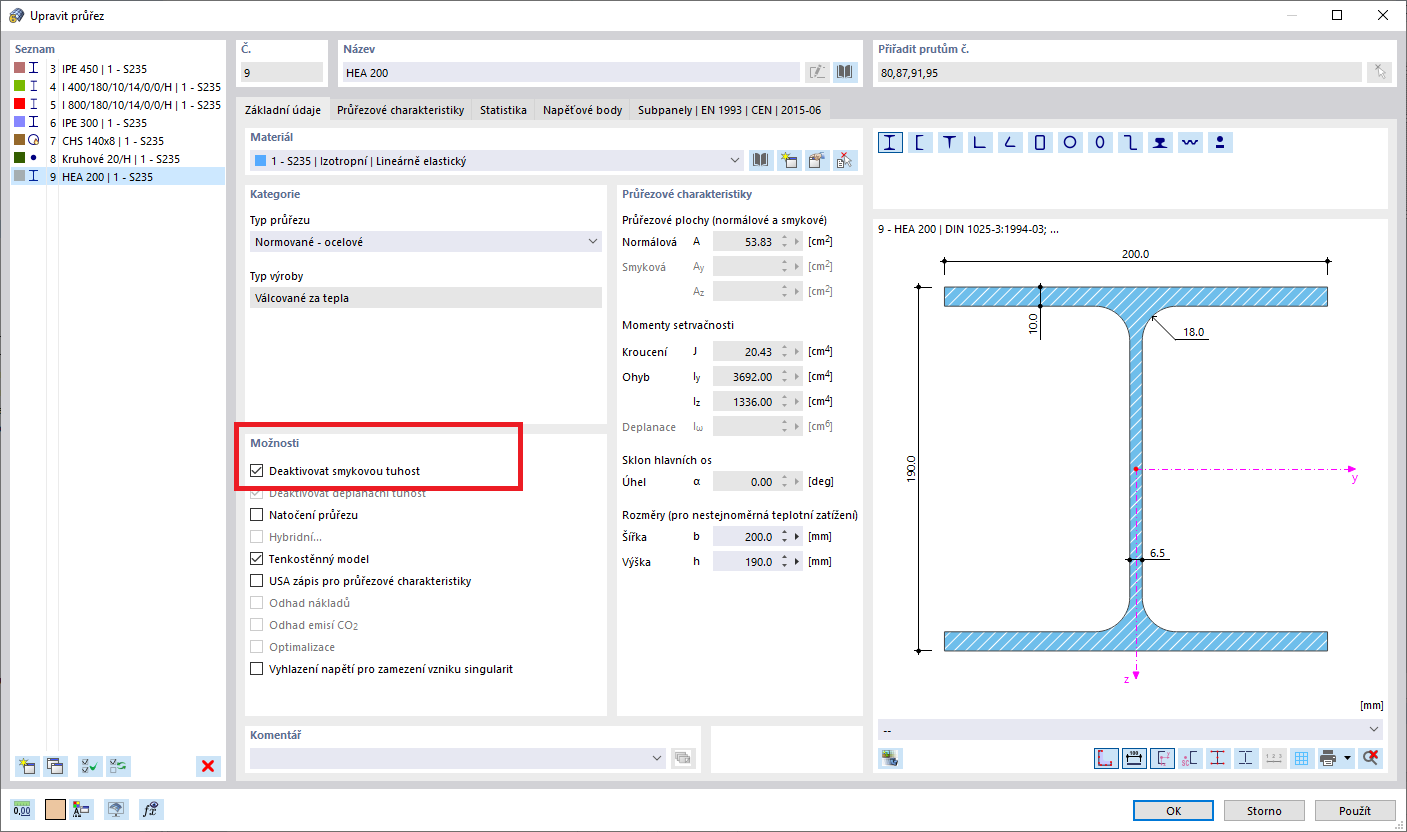Viewport: 1407px width, 832px height.
Task: Show the shear center icon in preview
Action: pyautogui.click(x=1190, y=758)
